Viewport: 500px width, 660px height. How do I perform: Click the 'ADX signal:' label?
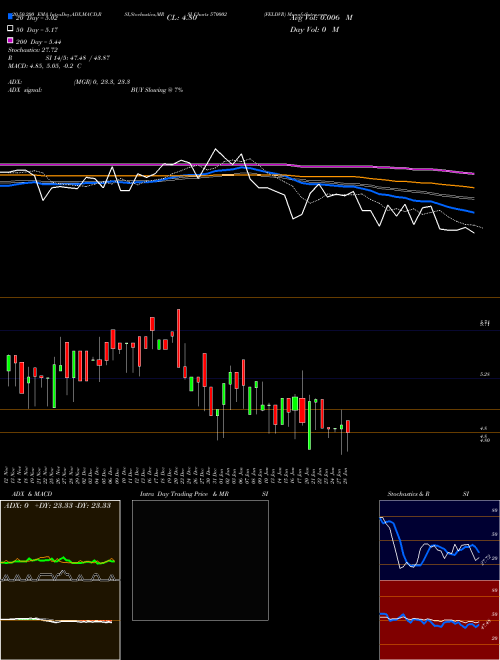[25, 90]
